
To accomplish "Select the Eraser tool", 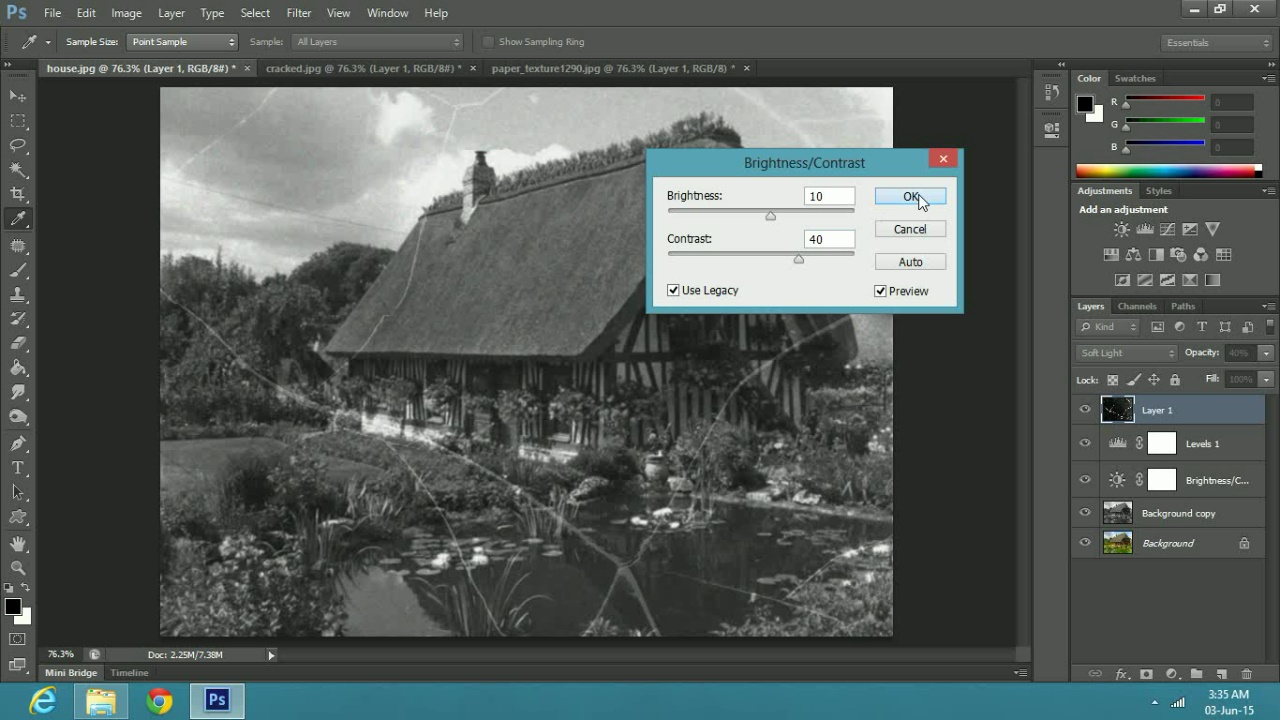I will point(18,343).
